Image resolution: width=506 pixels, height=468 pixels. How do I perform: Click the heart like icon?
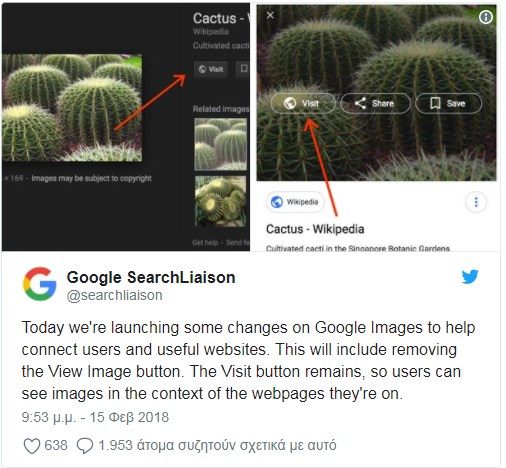32,446
